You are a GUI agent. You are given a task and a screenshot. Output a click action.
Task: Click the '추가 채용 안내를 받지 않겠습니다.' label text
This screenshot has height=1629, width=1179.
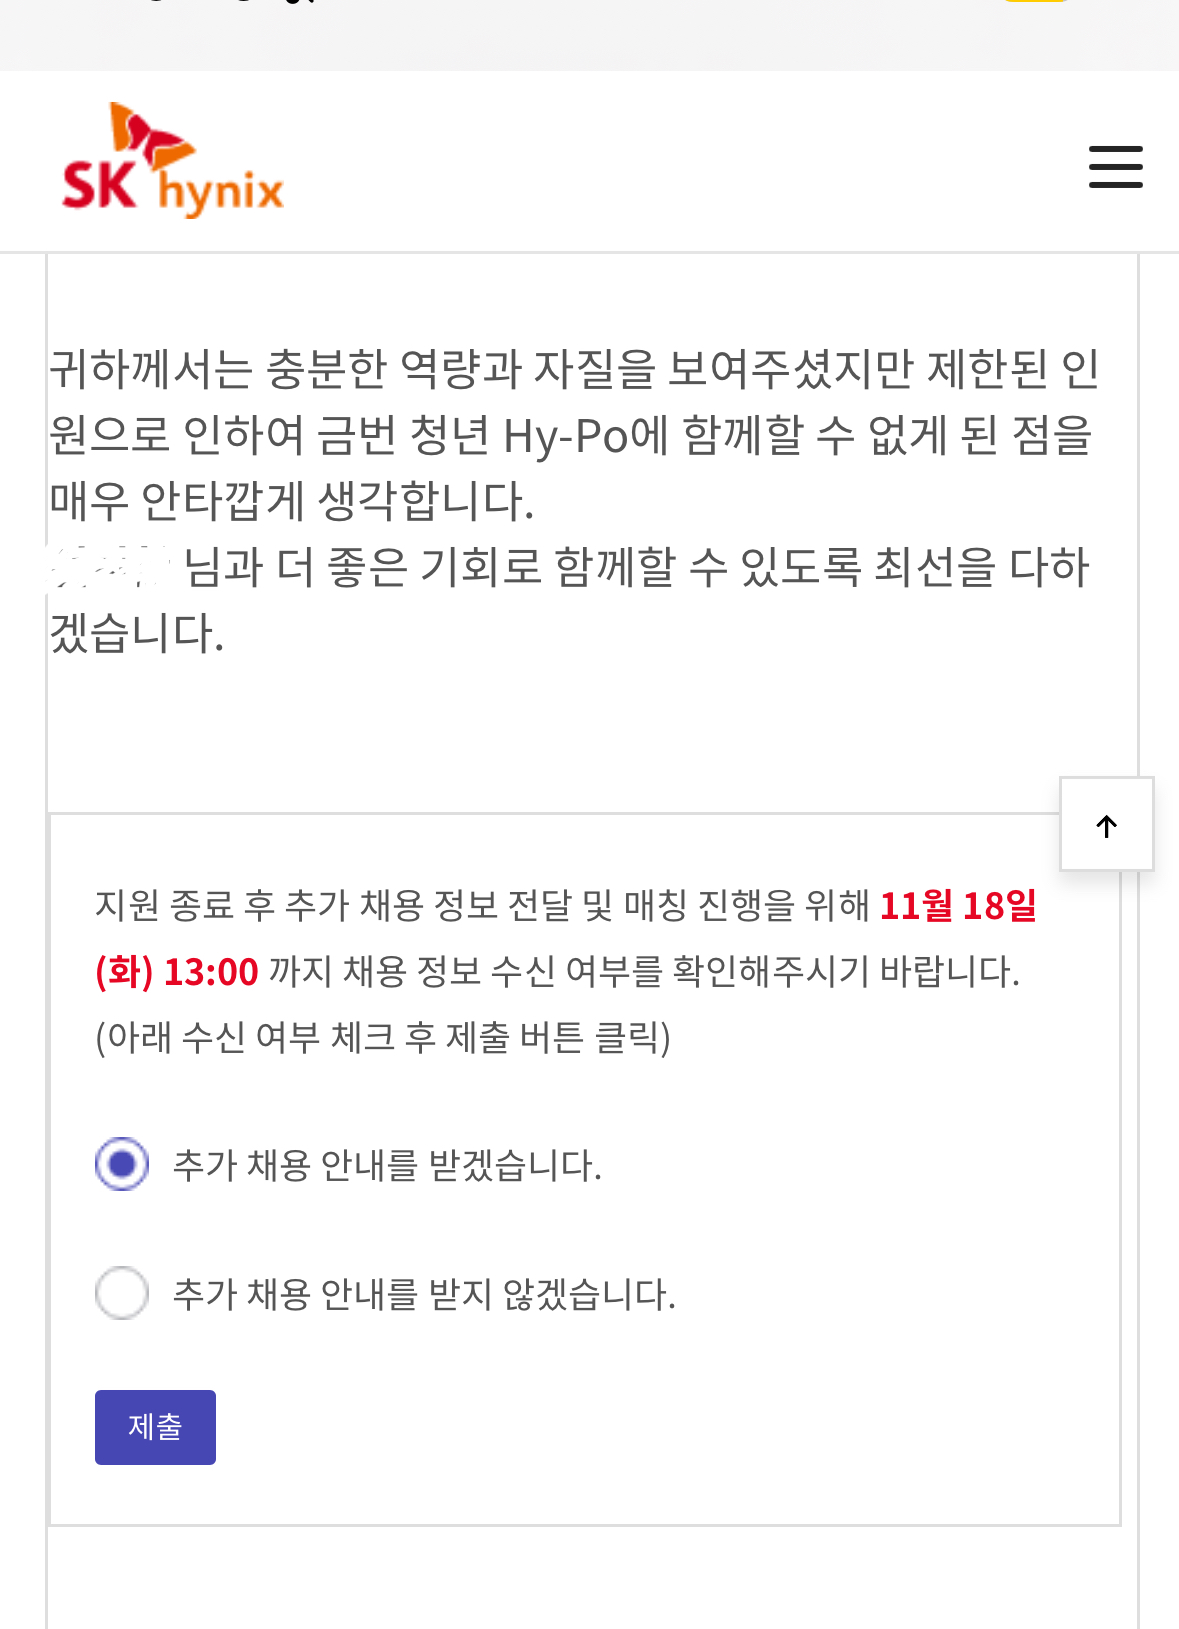pyautogui.click(x=424, y=1295)
